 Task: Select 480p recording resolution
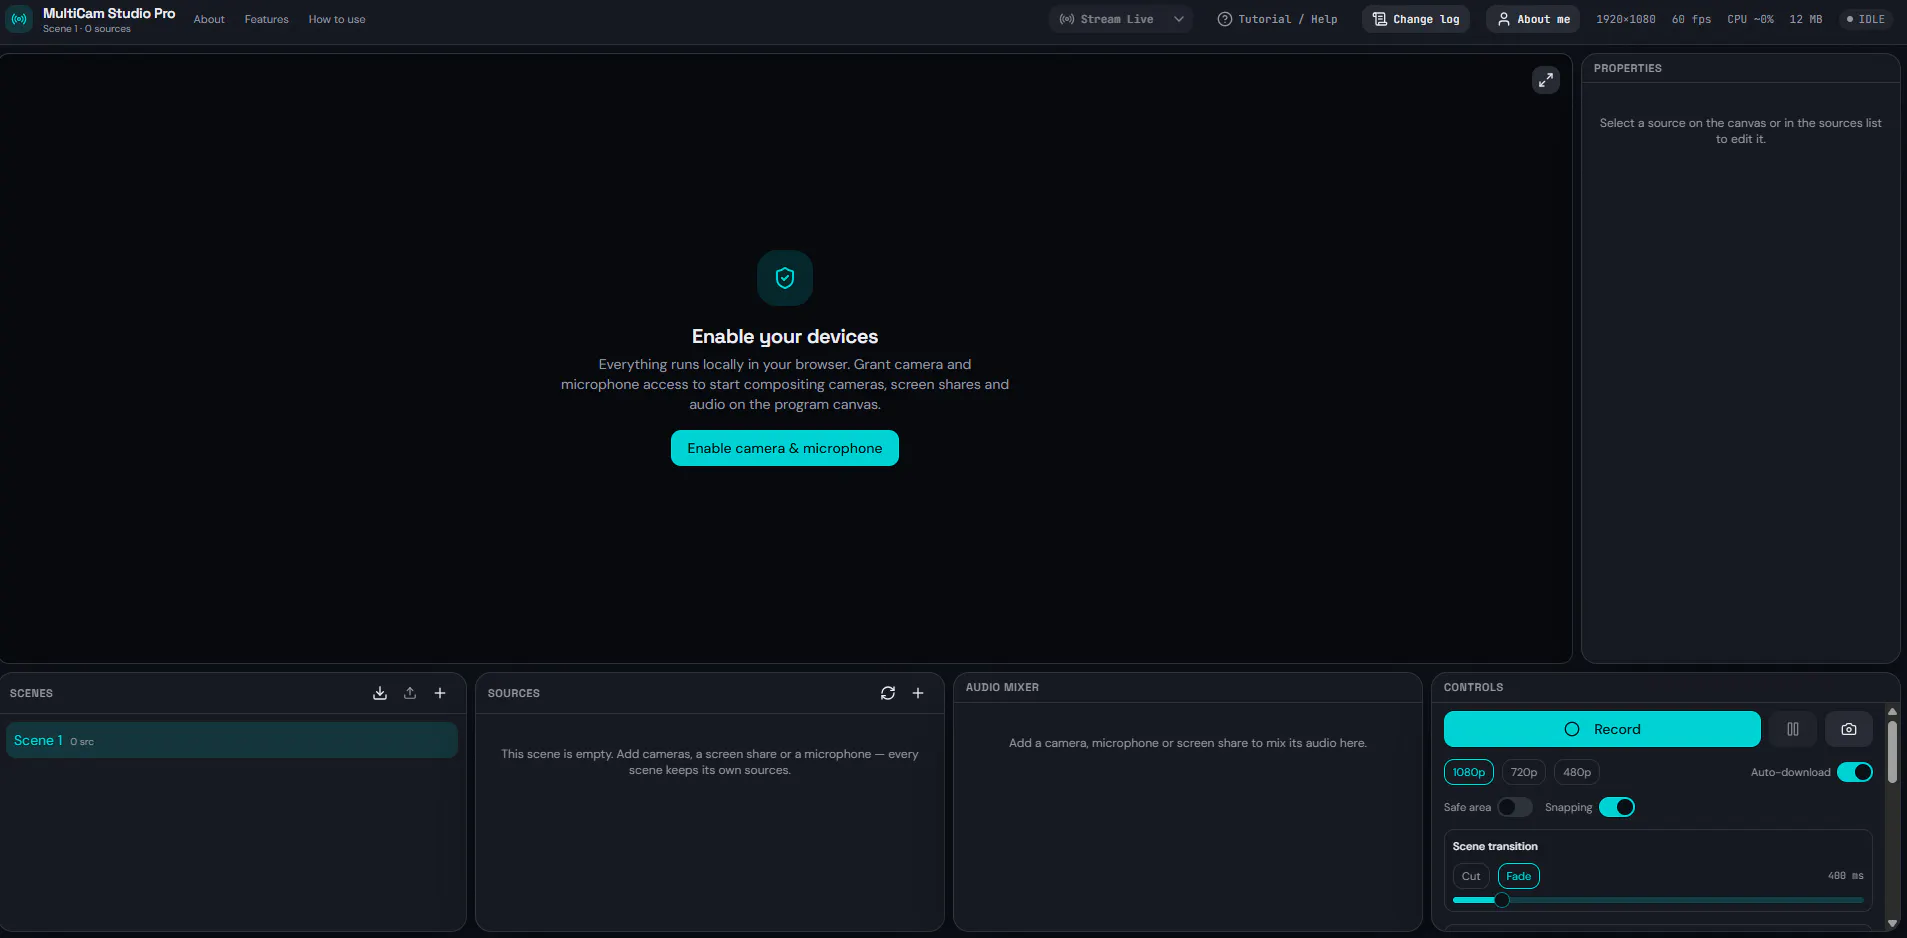[x=1577, y=772]
